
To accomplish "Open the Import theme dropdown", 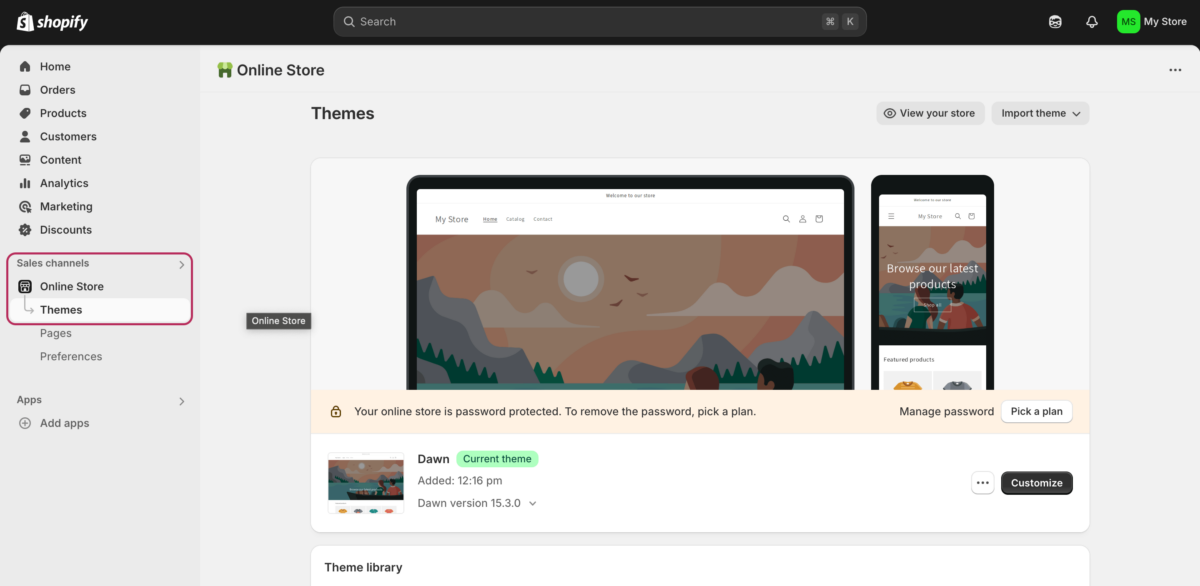I will 1040,113.
